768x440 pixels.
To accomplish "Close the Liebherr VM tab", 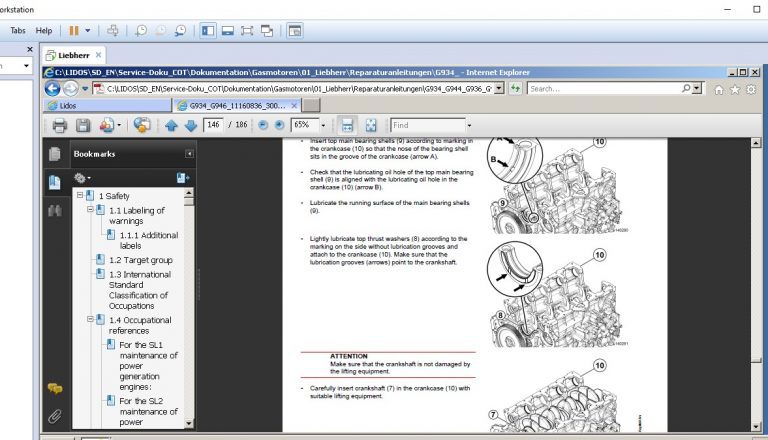I will pos(98,55).
